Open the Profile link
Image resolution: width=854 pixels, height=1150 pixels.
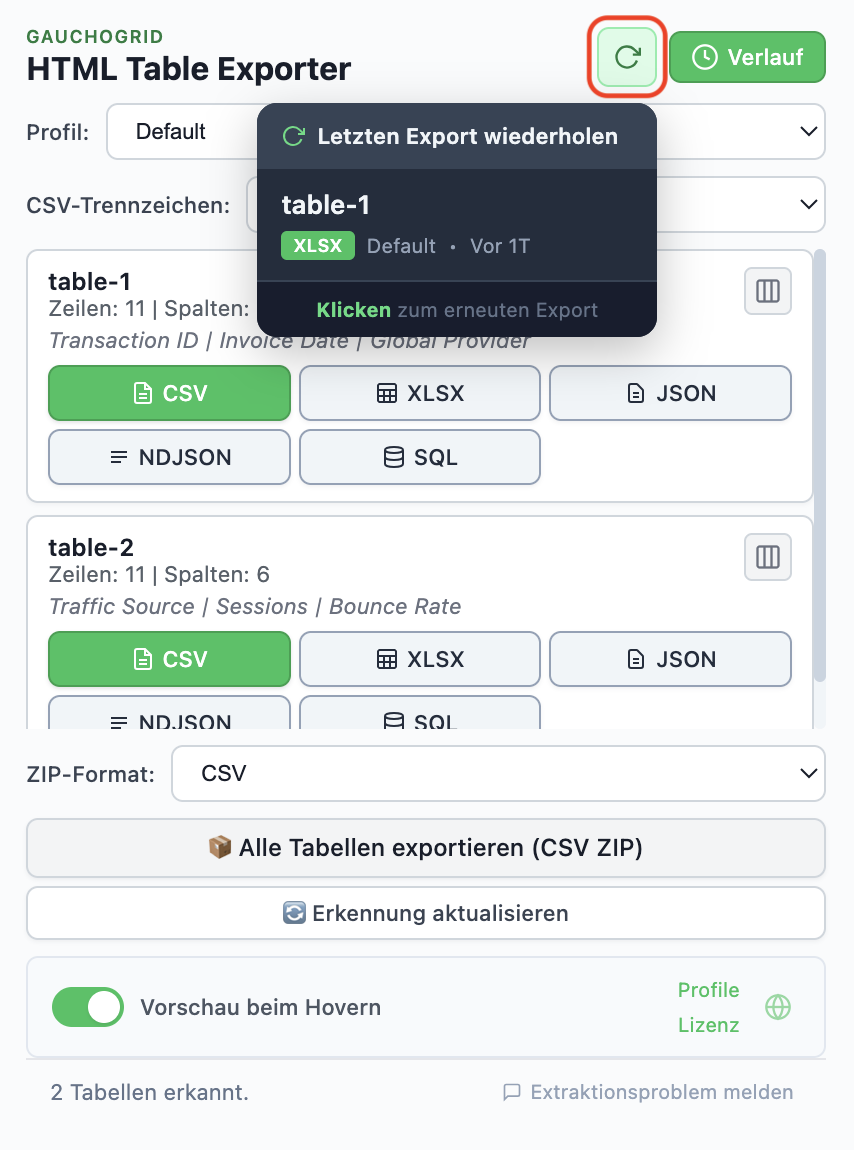708,990
